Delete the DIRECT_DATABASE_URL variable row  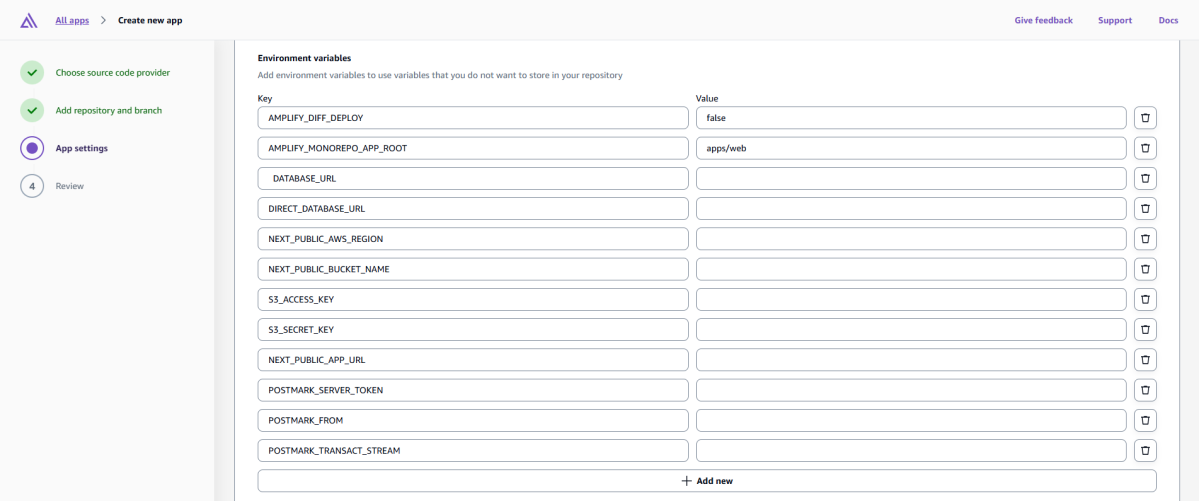tap(1145, 209)
